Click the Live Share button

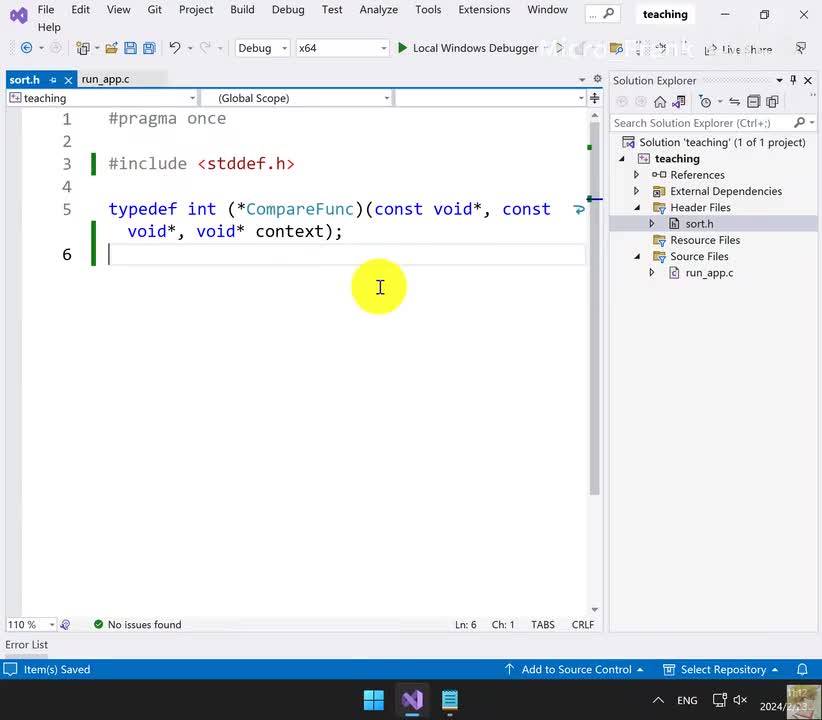[x=738, y=49]
